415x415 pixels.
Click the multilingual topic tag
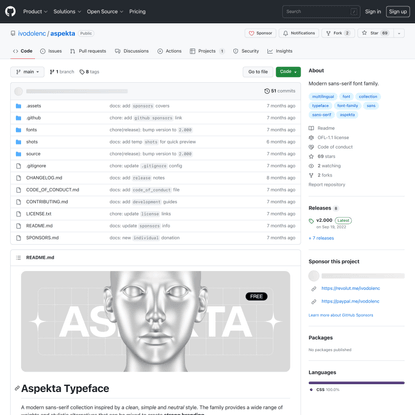pyautogui.click(x=323, y=97)
